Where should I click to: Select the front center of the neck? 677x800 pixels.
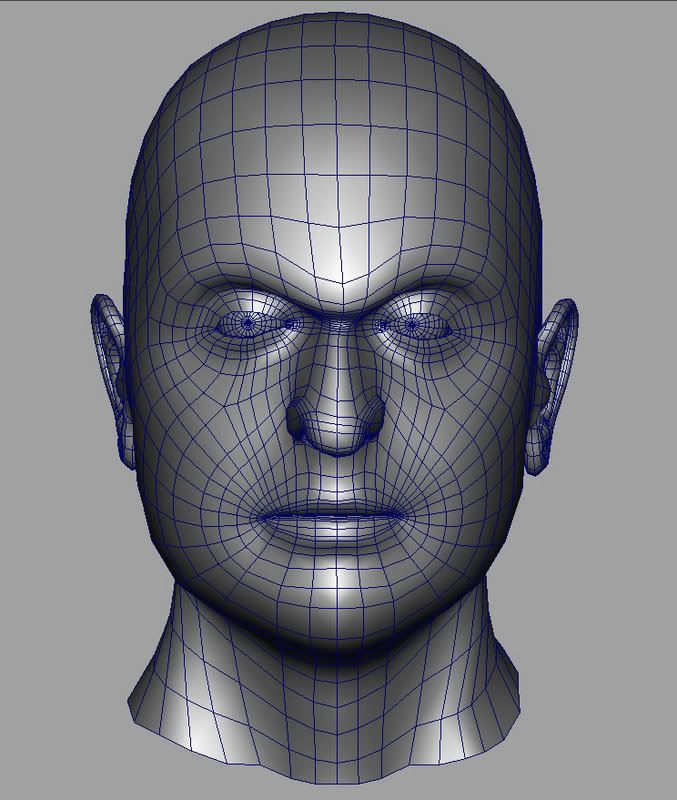coord(335,700)
